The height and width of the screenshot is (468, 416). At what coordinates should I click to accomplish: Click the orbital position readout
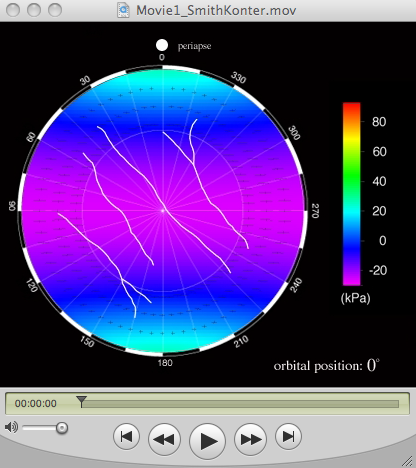click(x=327, y=365)
